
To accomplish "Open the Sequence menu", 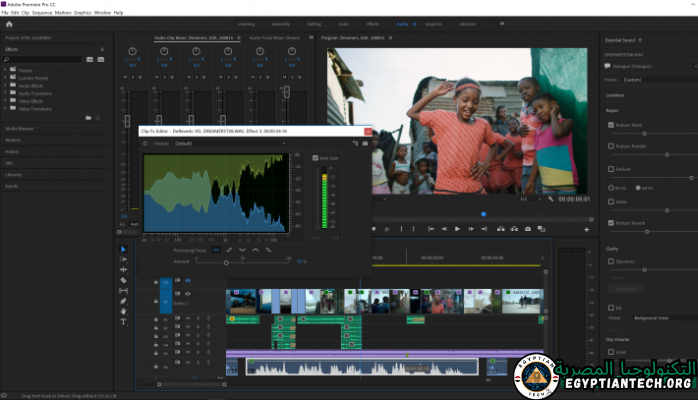I will pos(41,12).
